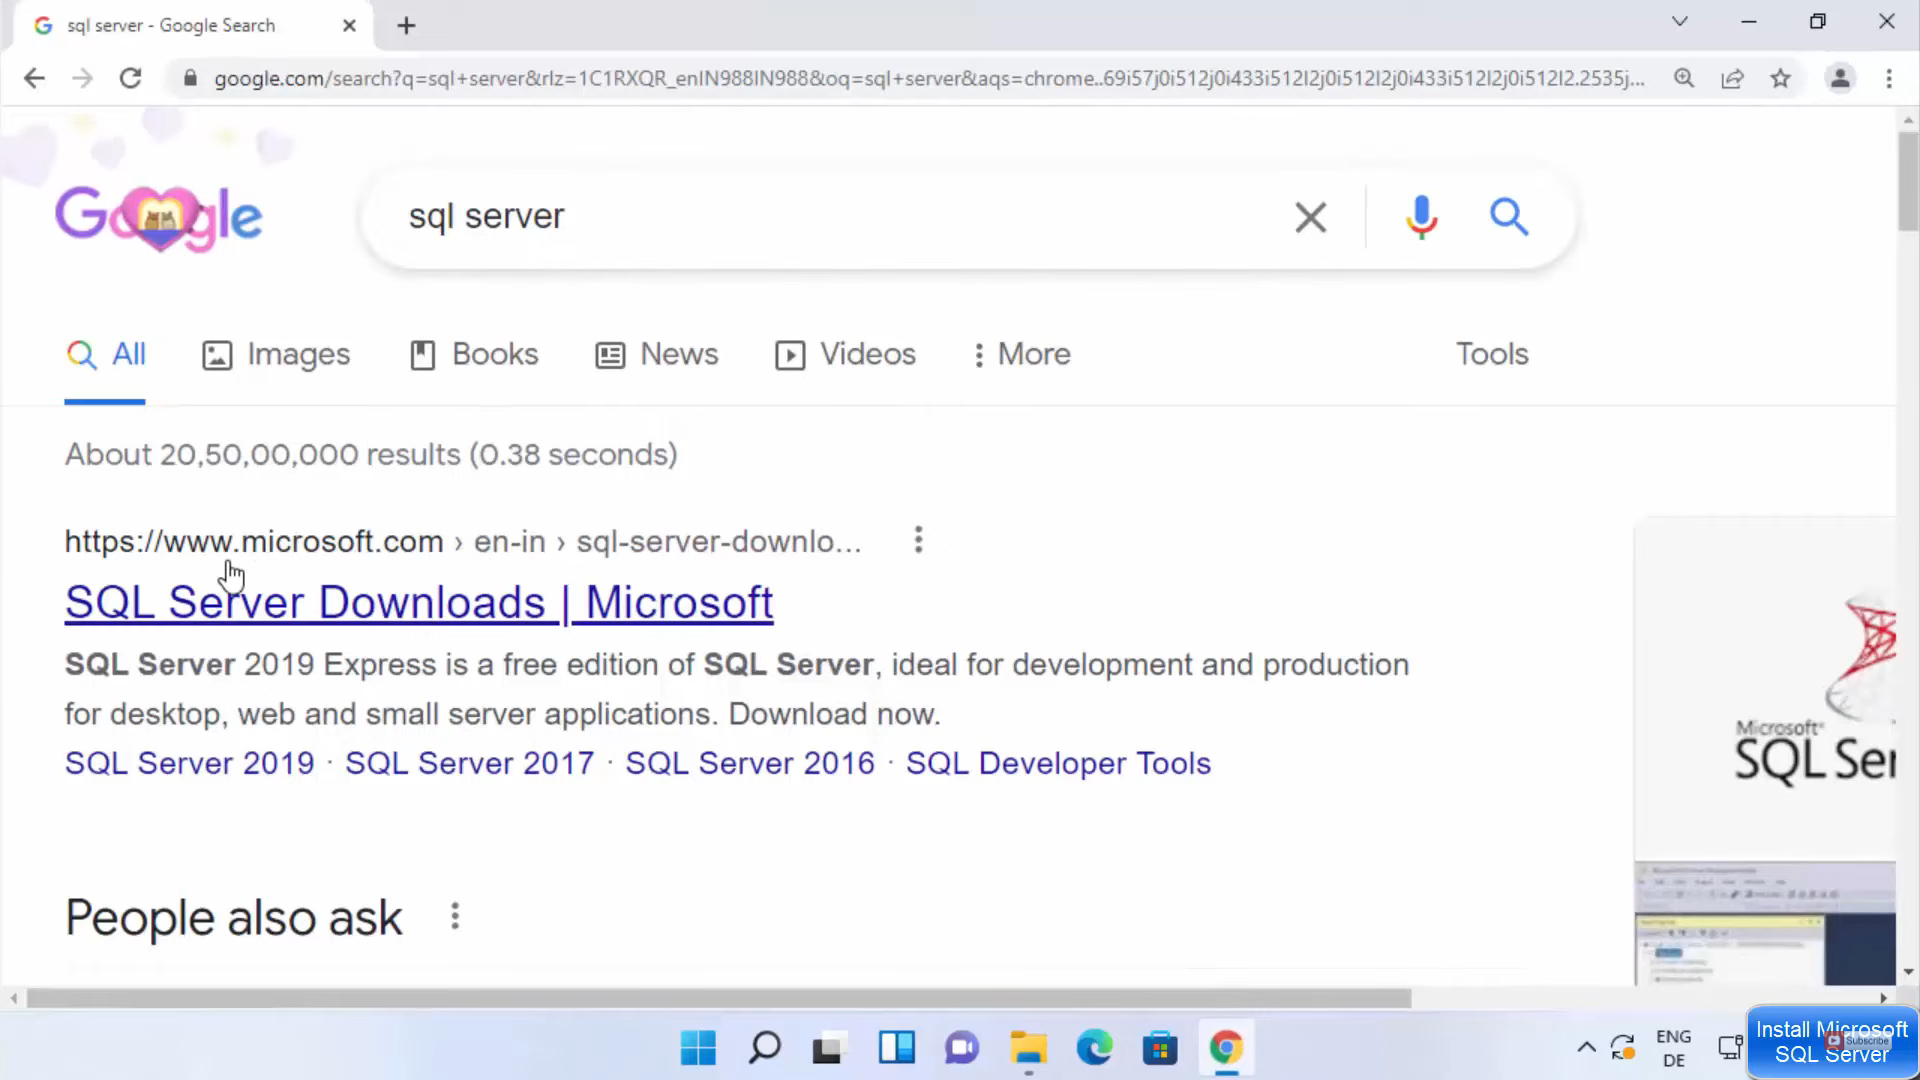Open the SQL Server 2019 link
The width and height of the screenshot is (1920, 1080).
click(x=188, y=763)
